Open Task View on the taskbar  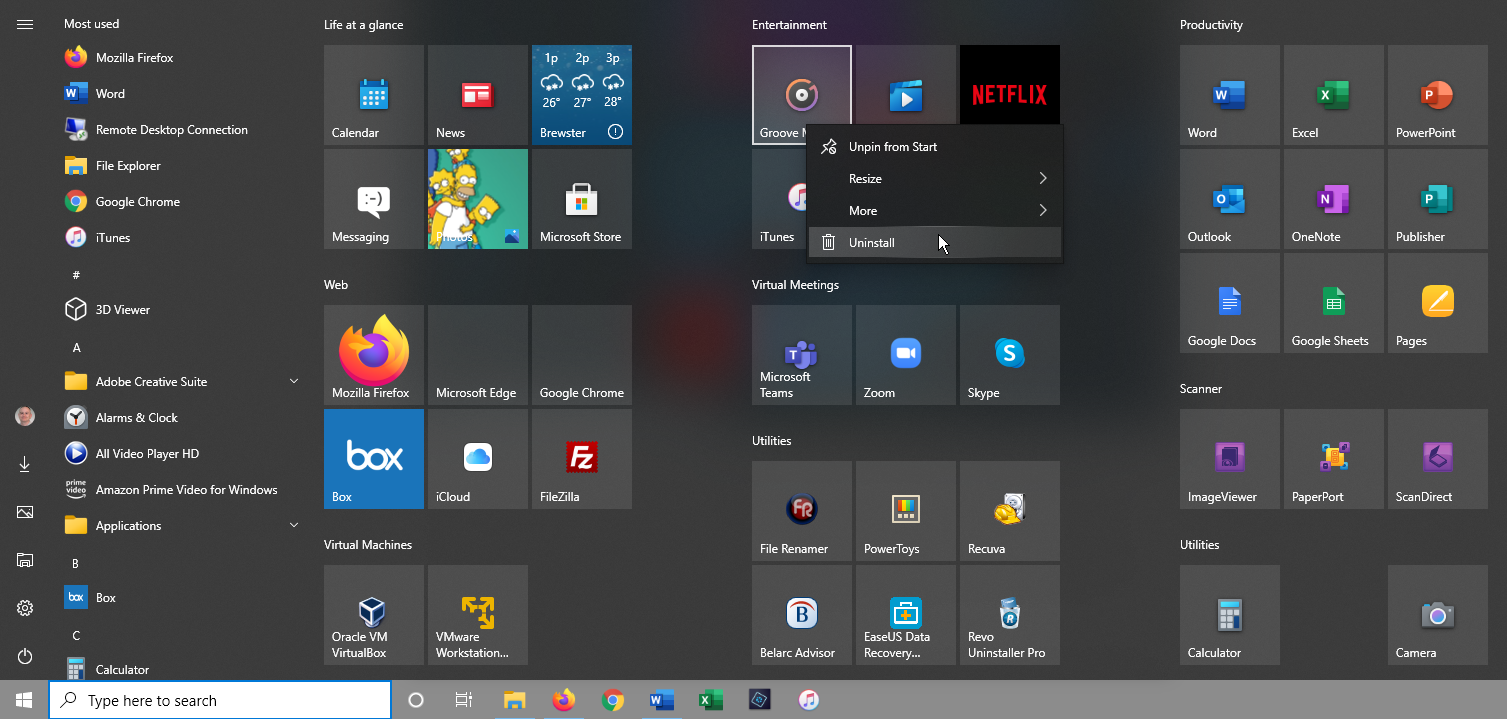click(x=464, y=700)
